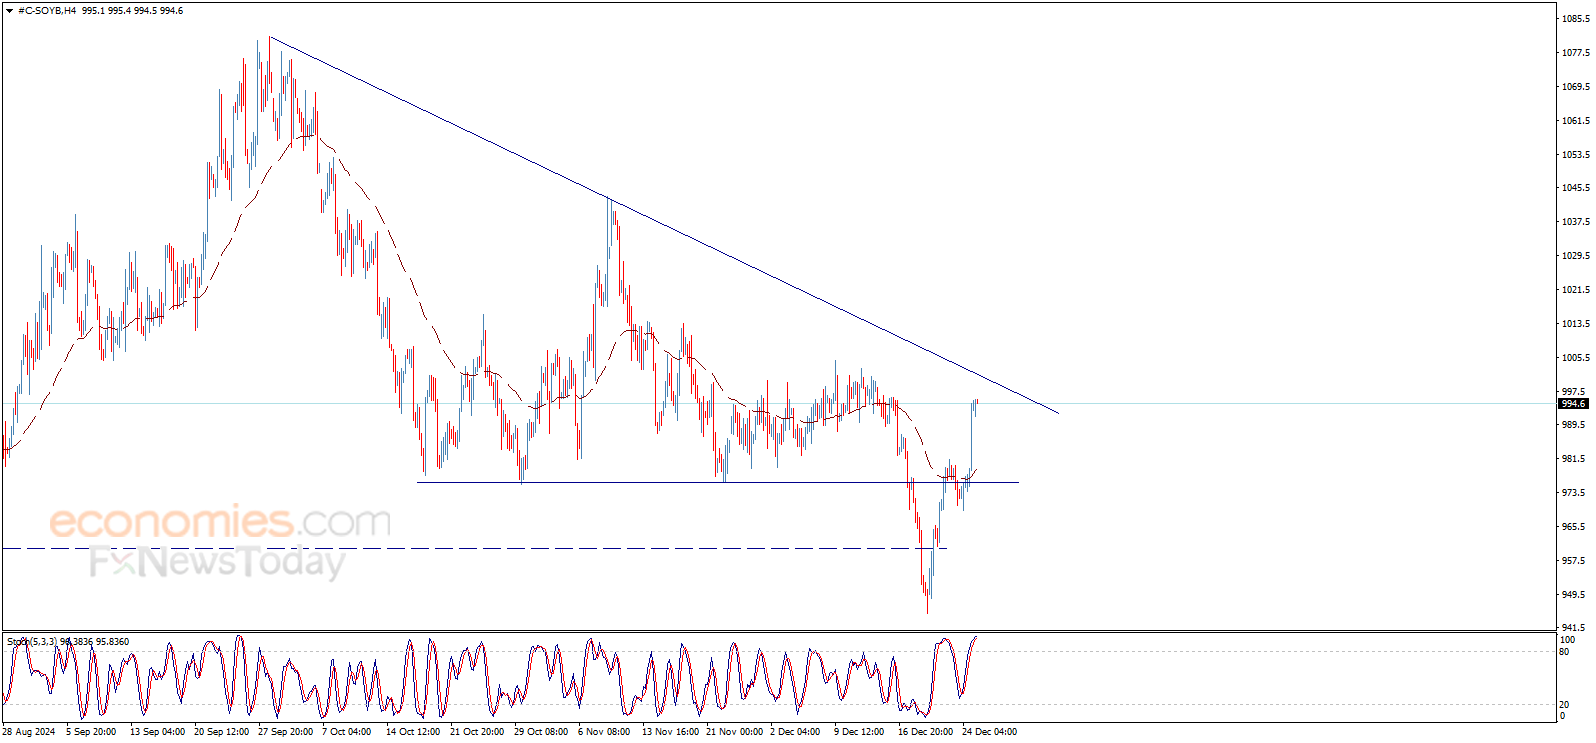Click the stochastic scale value 80
Screen dimensions: 1596x743
(1565, 652)
